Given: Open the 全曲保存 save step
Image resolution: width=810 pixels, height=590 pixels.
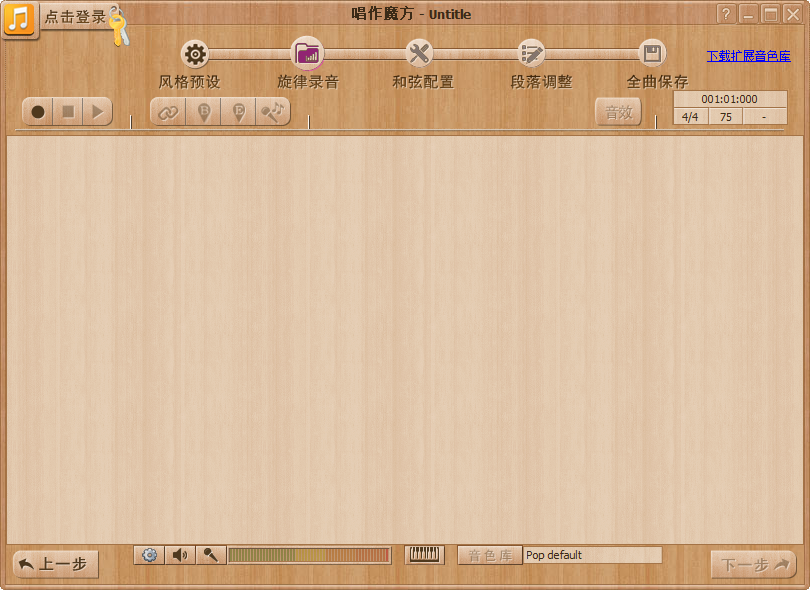Looking at the screenshot, I should pos(652,54).
